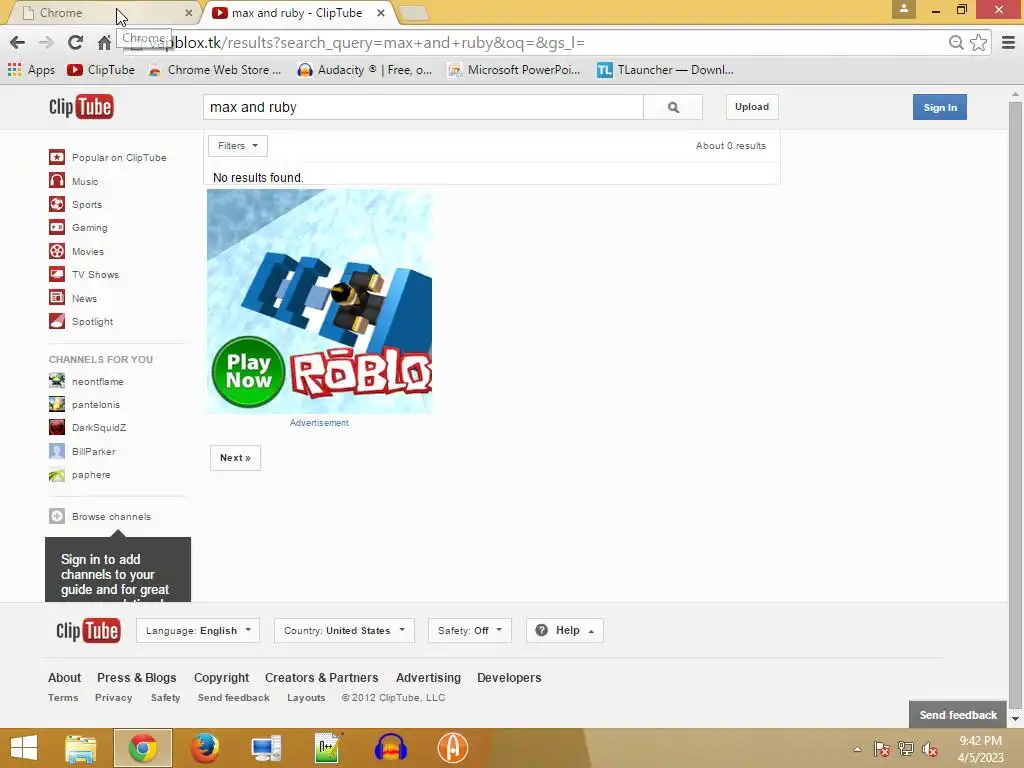Image resolution: width=1024 pixels, height=768 pixels.
Task: Click the search magnifier button
Action: (673, 107)
